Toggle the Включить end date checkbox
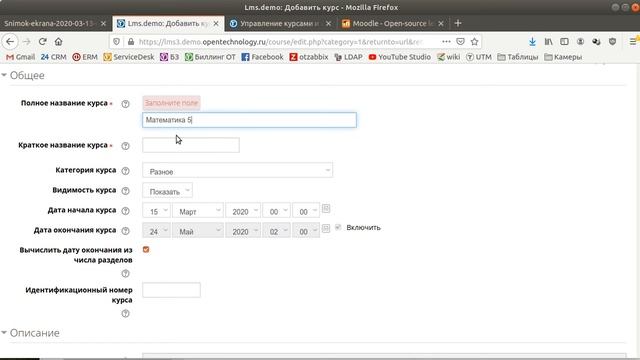Viewport: 640px width, 360px height. pos(338,227)
